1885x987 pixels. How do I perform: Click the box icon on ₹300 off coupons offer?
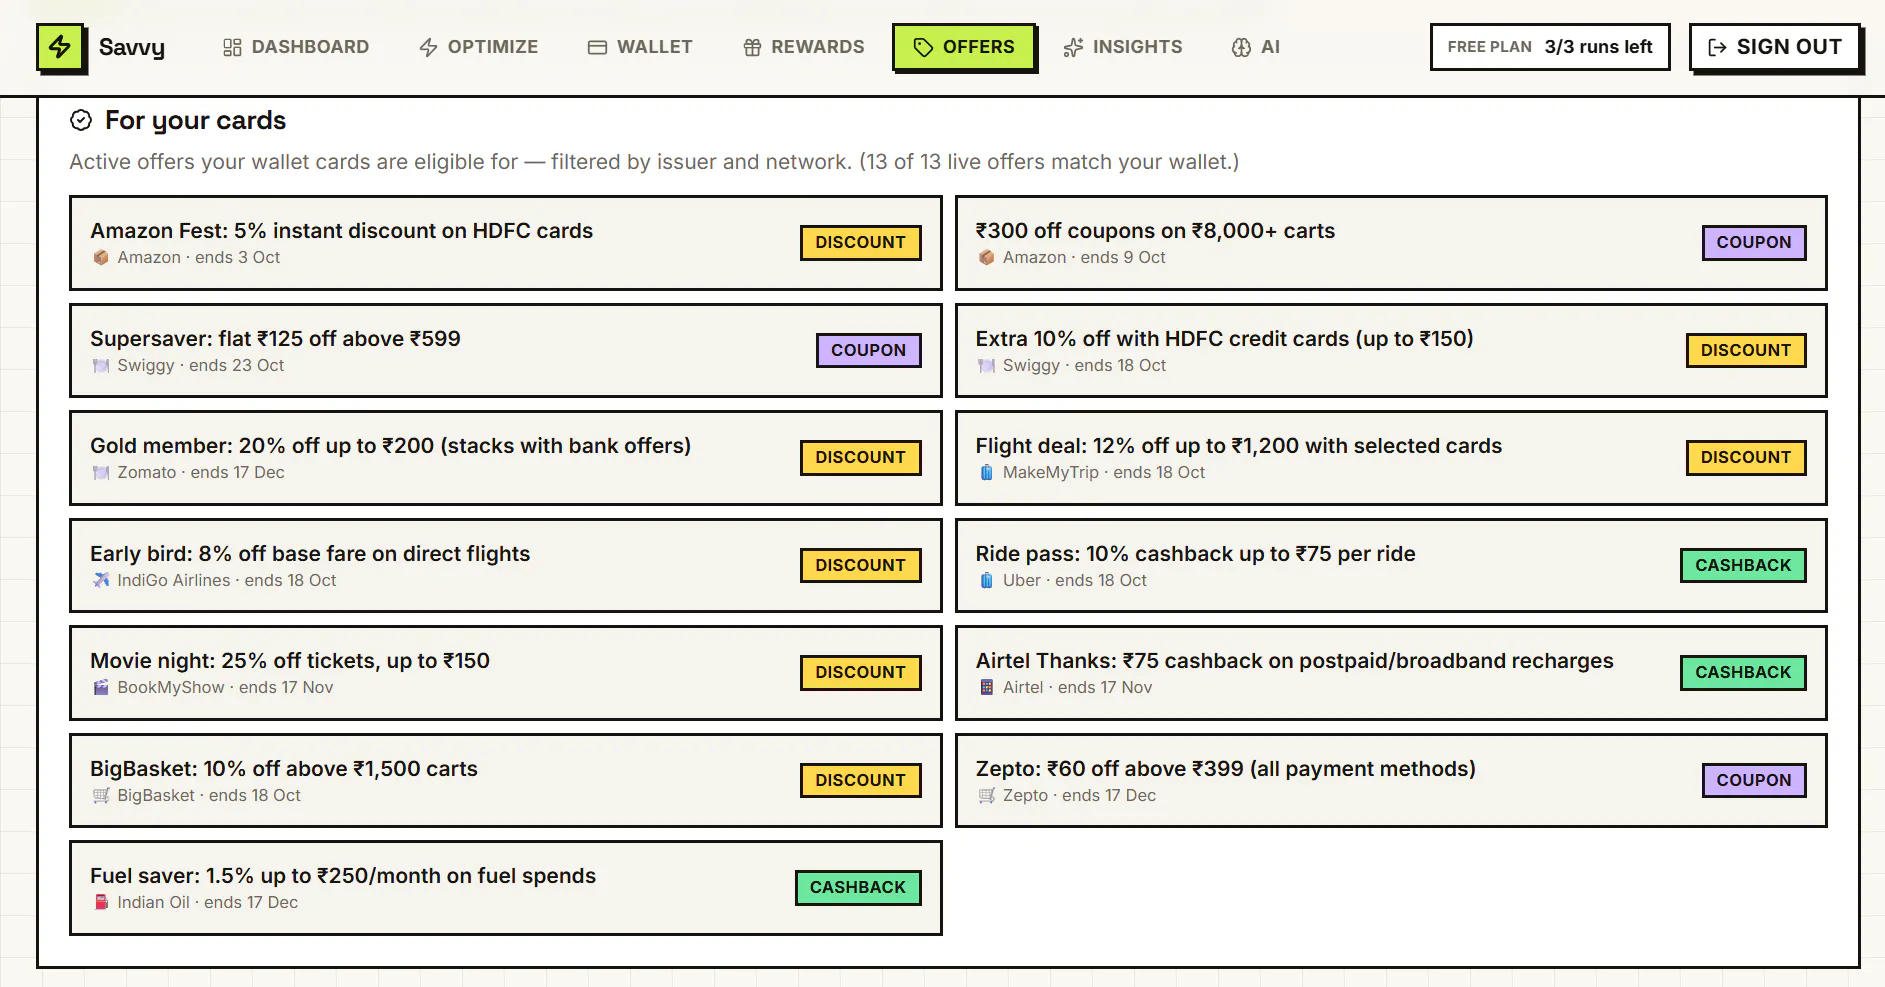pyautogui.click(x=987, y=258)
